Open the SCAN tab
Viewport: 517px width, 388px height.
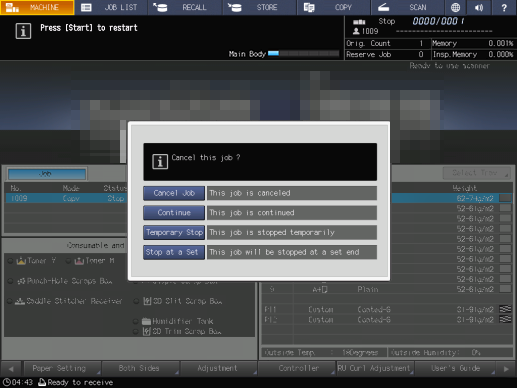click(x=407, y=7)
